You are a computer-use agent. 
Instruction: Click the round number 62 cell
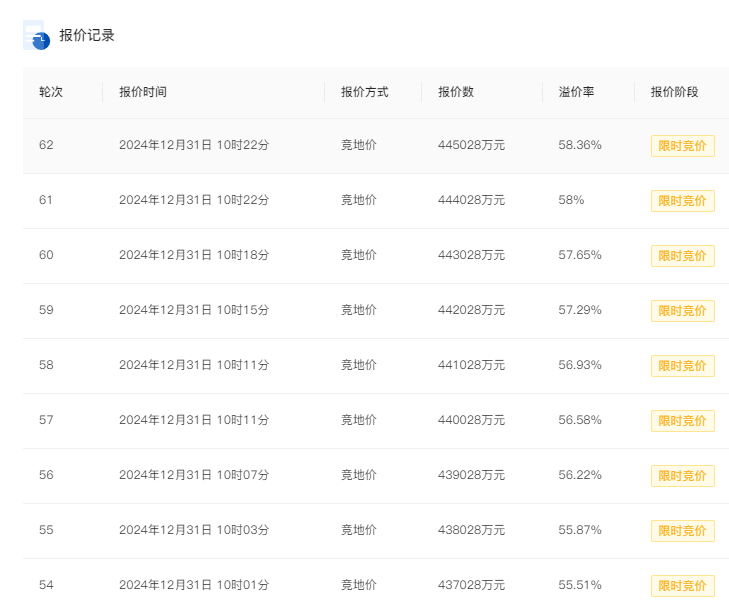[x=46, y=145]
